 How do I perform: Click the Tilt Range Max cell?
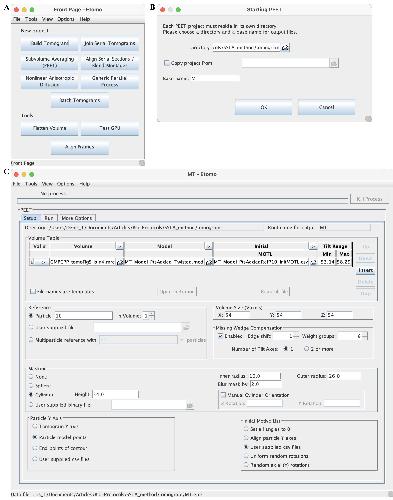[344, 262]
